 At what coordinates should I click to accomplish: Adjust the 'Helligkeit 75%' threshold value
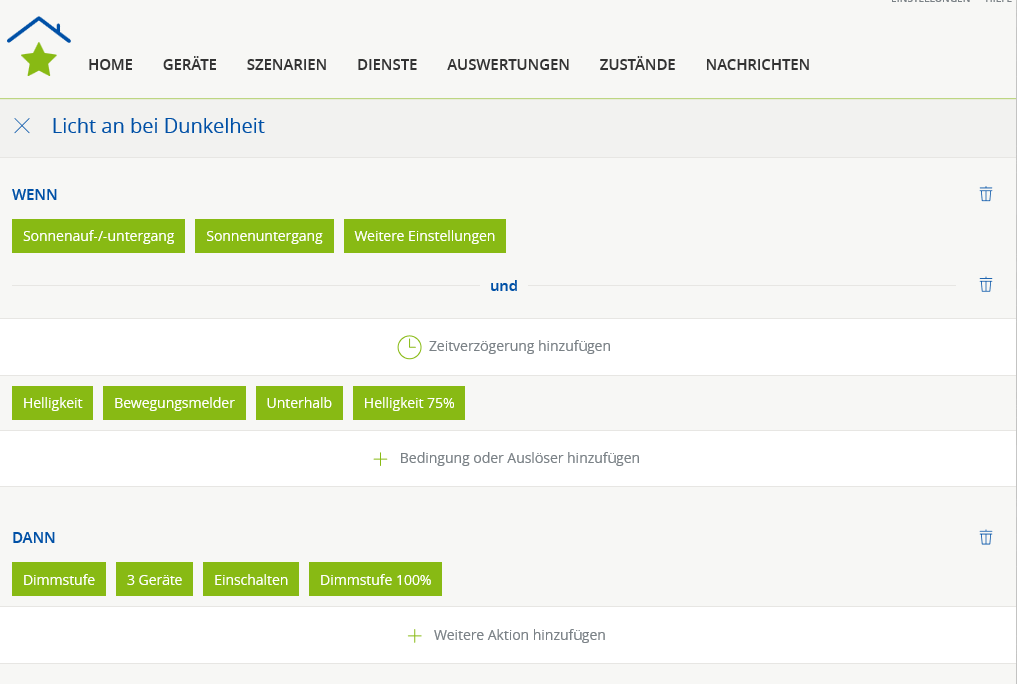tap(408, 403)
